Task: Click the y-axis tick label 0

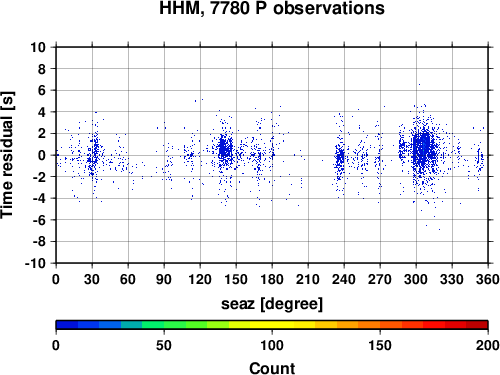Action: 42,155
